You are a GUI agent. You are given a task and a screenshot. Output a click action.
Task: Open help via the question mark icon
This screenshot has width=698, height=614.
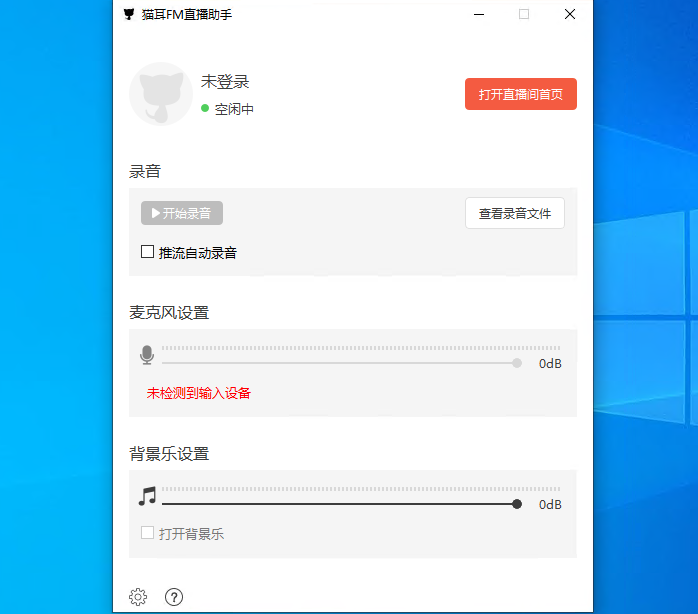[174, 597]
